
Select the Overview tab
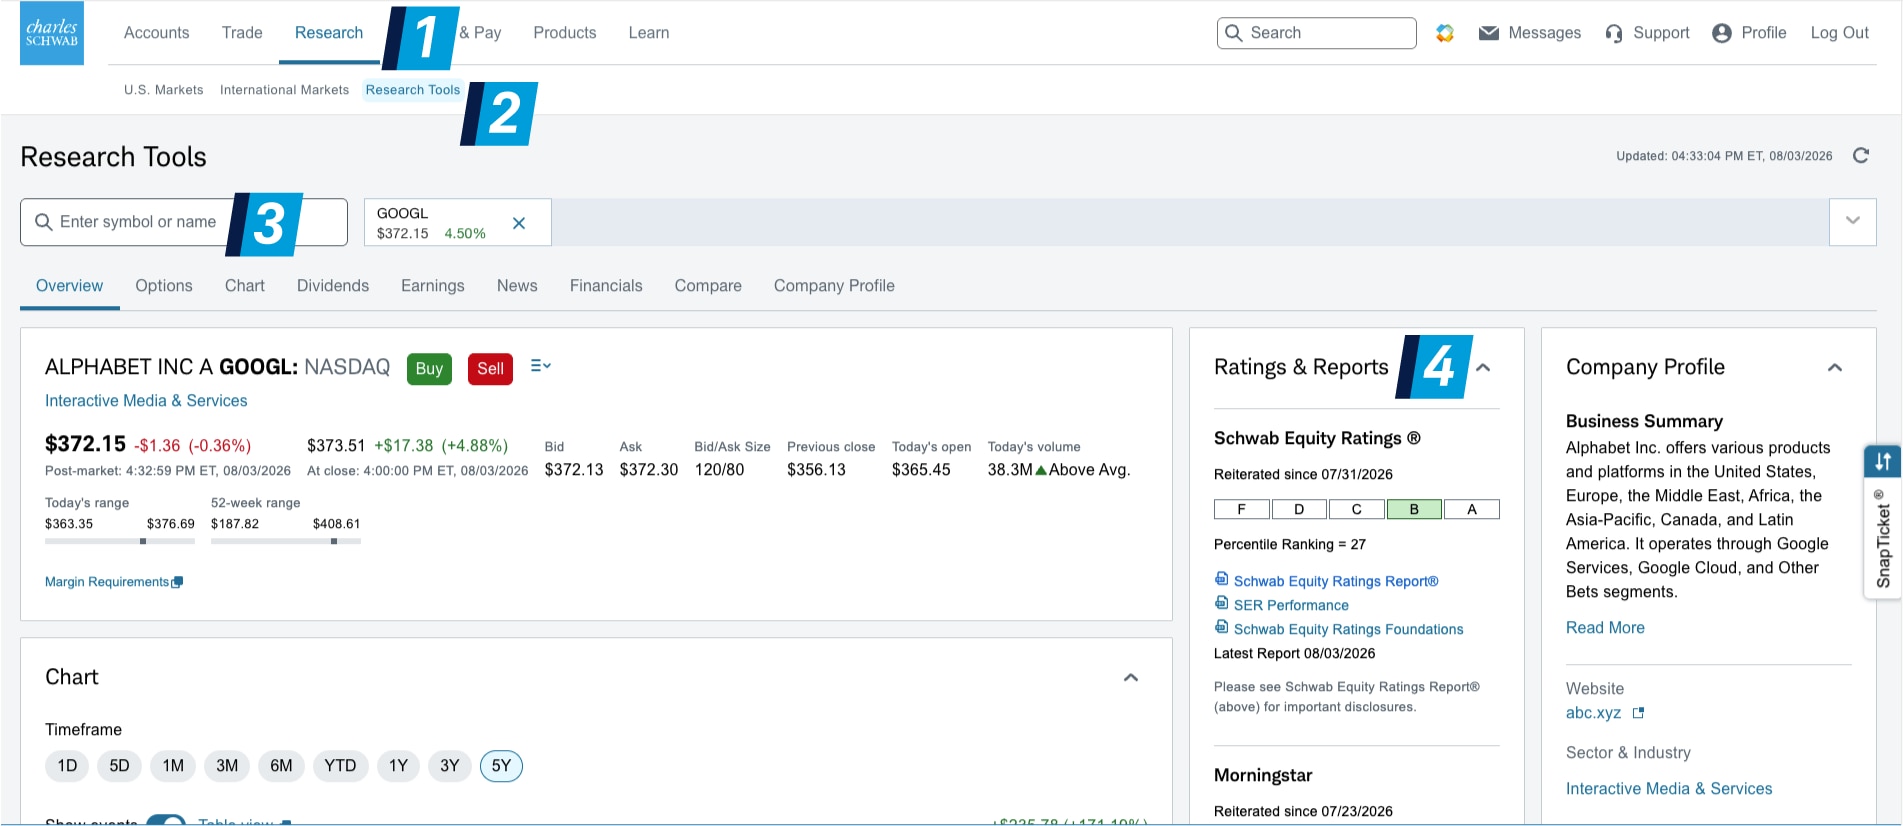[69, 286]
